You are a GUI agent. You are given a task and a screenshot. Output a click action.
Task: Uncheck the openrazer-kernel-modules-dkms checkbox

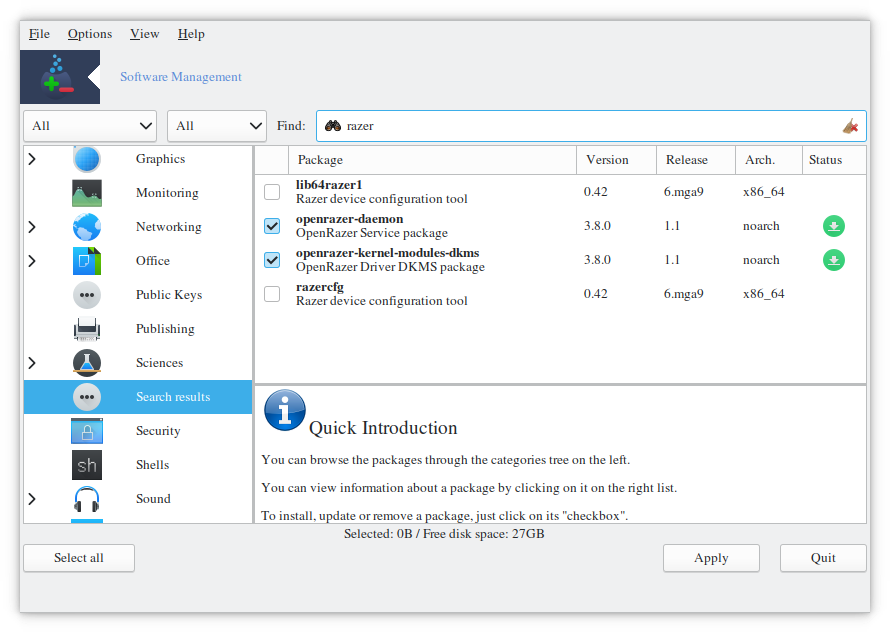point(272,260)
